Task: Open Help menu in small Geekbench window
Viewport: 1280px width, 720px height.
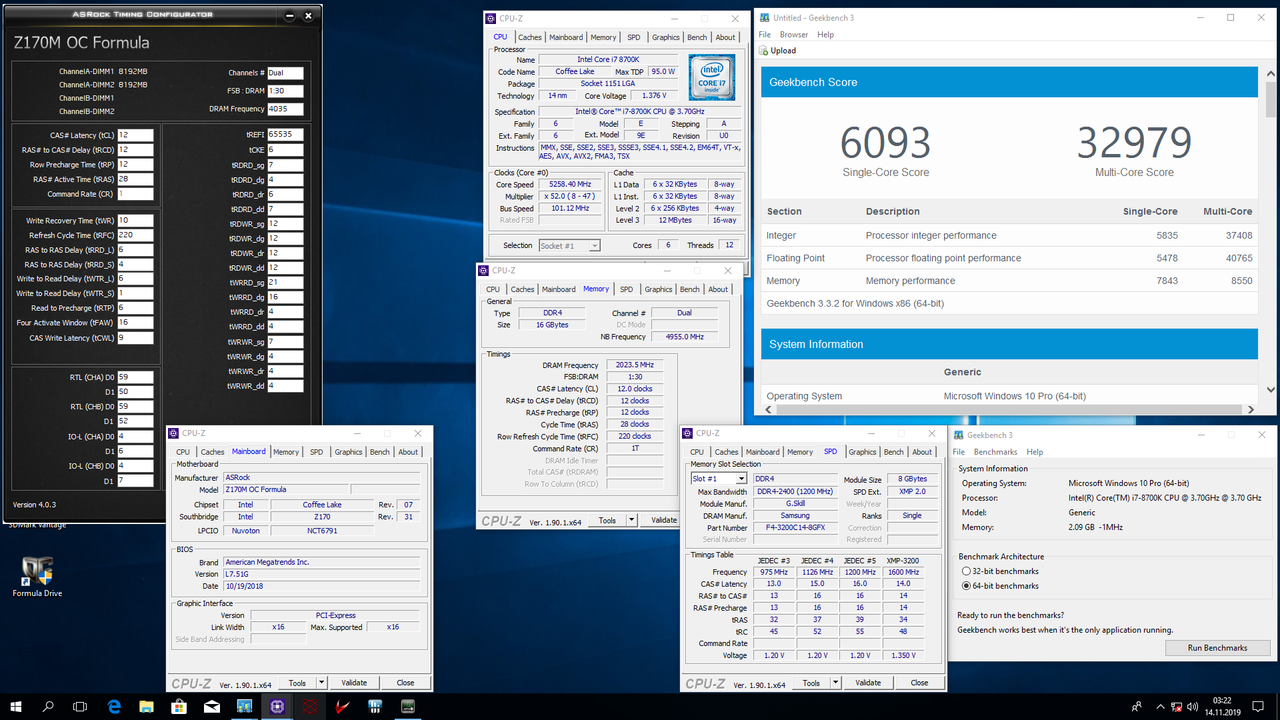Action: pyautogui.click(x=1035, y=452)
